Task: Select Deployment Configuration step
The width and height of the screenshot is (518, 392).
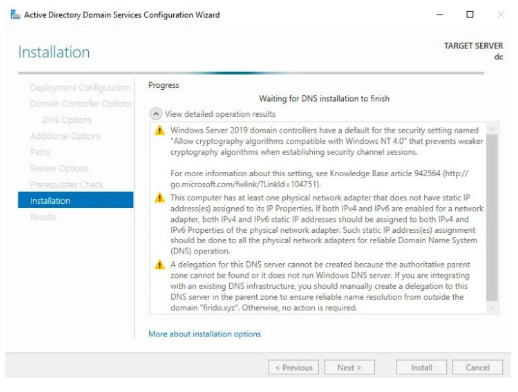Action: 80,88
